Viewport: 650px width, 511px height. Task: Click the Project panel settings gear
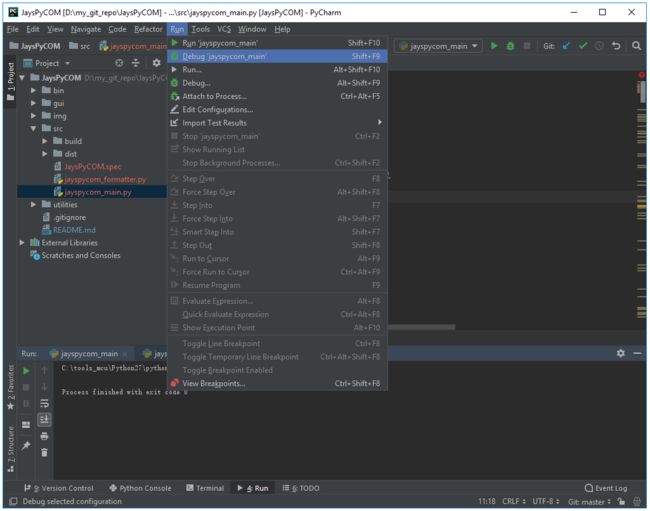click(x=156, y=63)
